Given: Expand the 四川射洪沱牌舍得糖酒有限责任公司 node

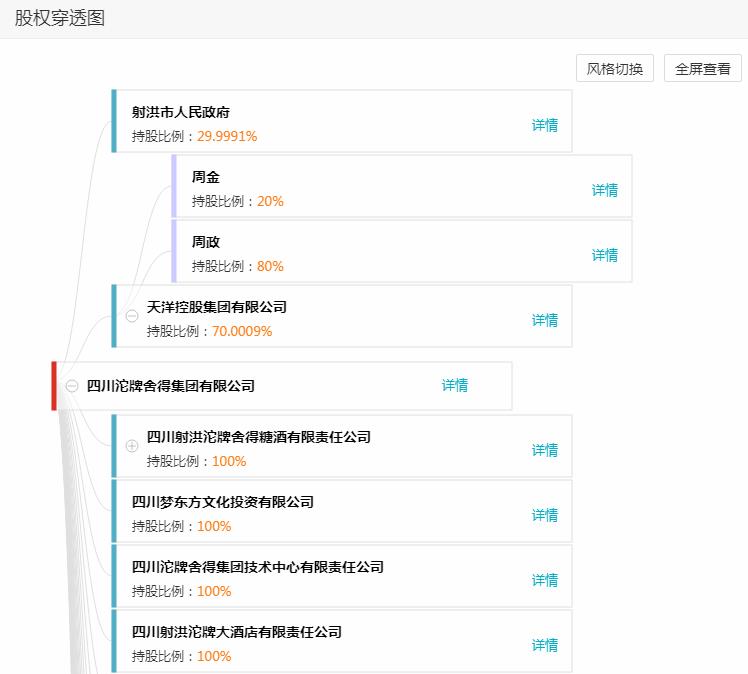Looking at the screenshot, I should [132, 446].
